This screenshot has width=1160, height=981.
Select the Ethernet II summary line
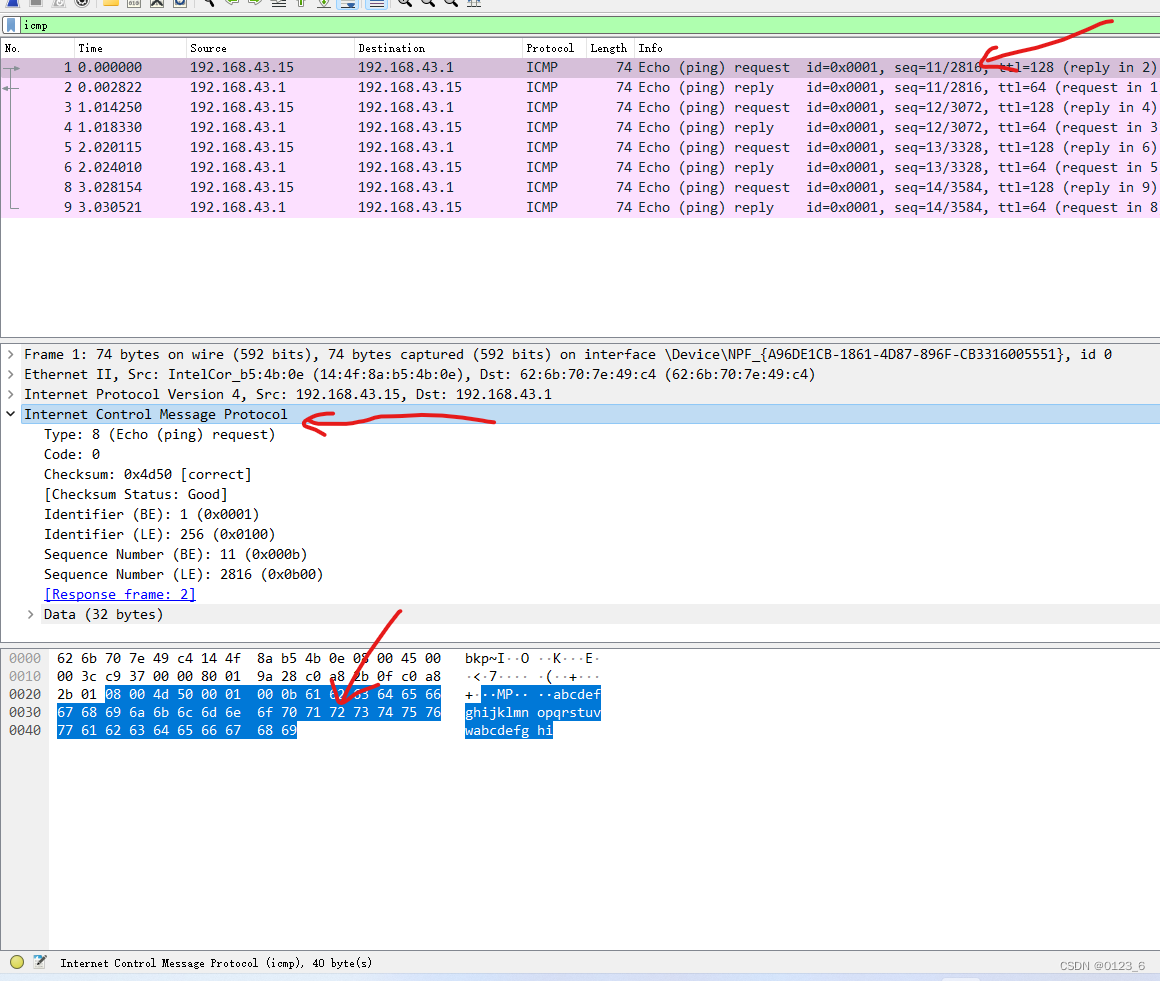pyautogui.click(x=419, y=374)
